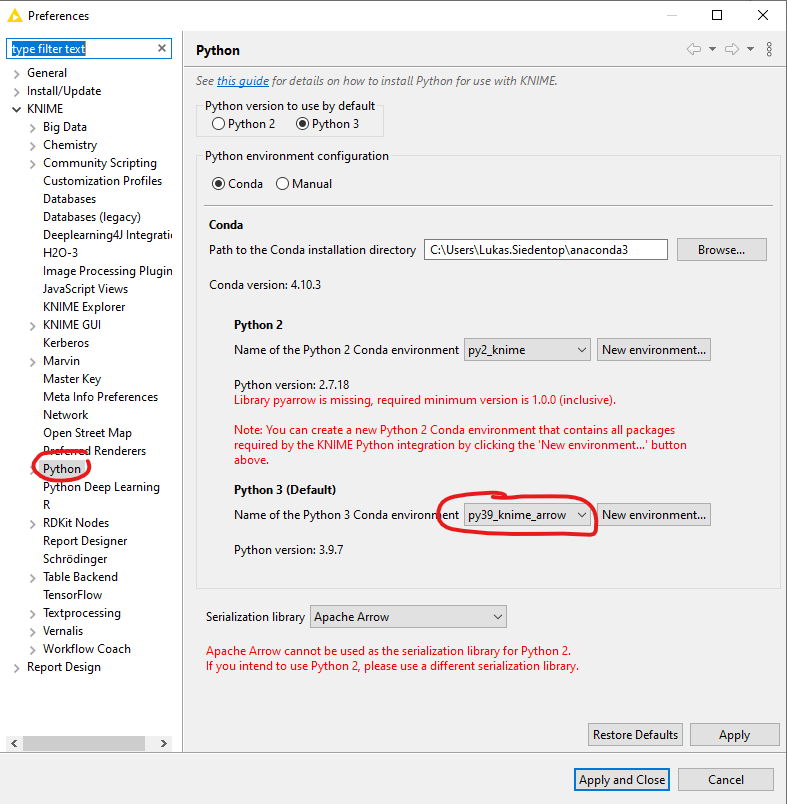Select the Python 2 default version radio
The height and width of the screenshot is (804, 787).
click(218, 124)
